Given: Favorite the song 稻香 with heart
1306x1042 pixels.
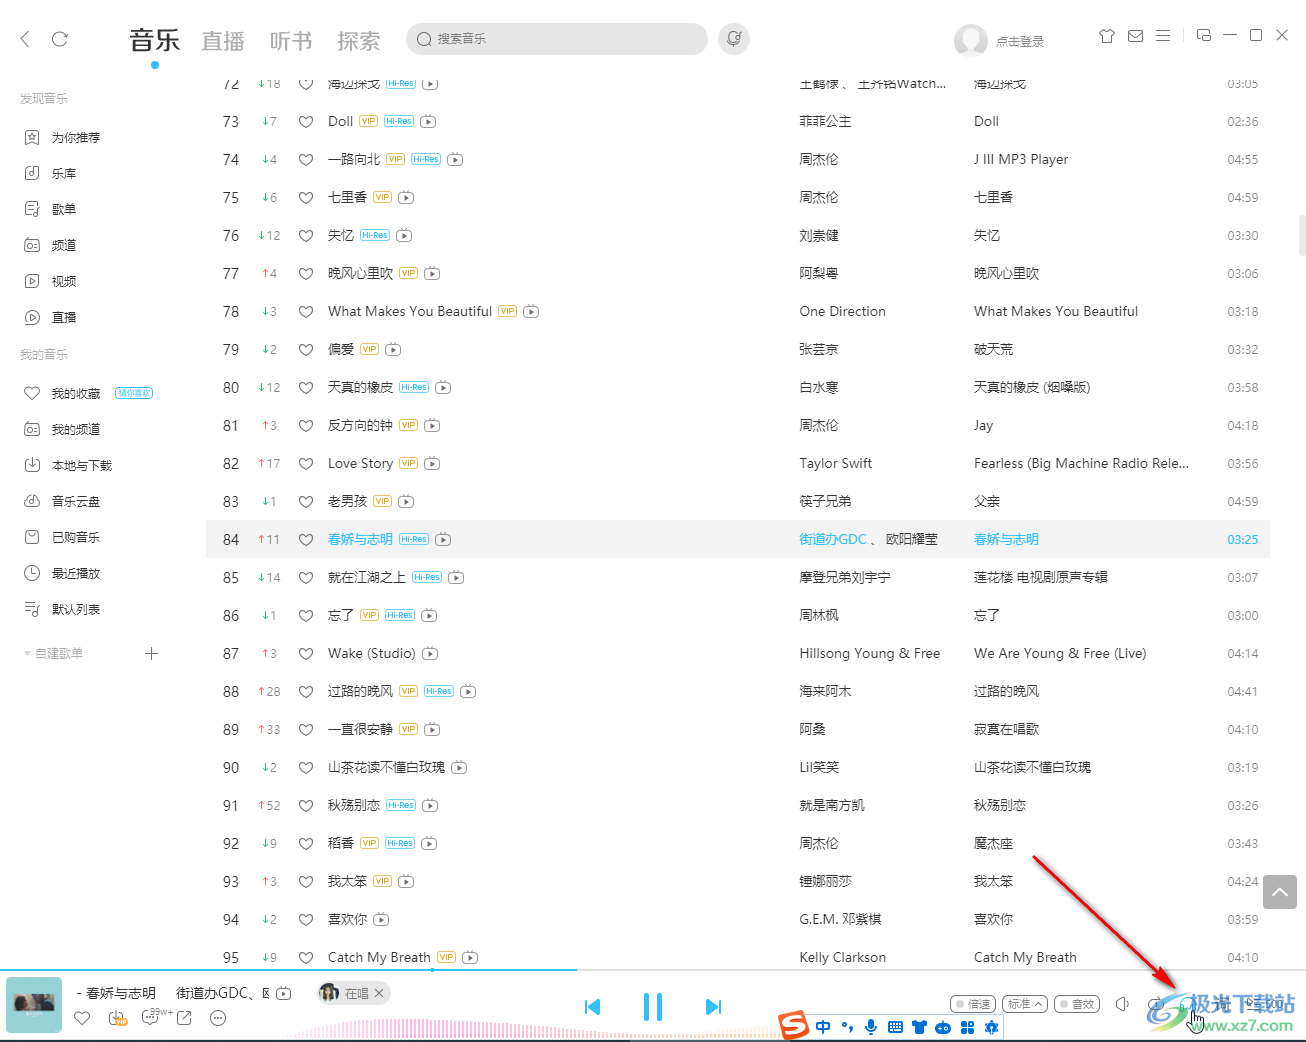Looking at the screenshot, I should point(306,844).
